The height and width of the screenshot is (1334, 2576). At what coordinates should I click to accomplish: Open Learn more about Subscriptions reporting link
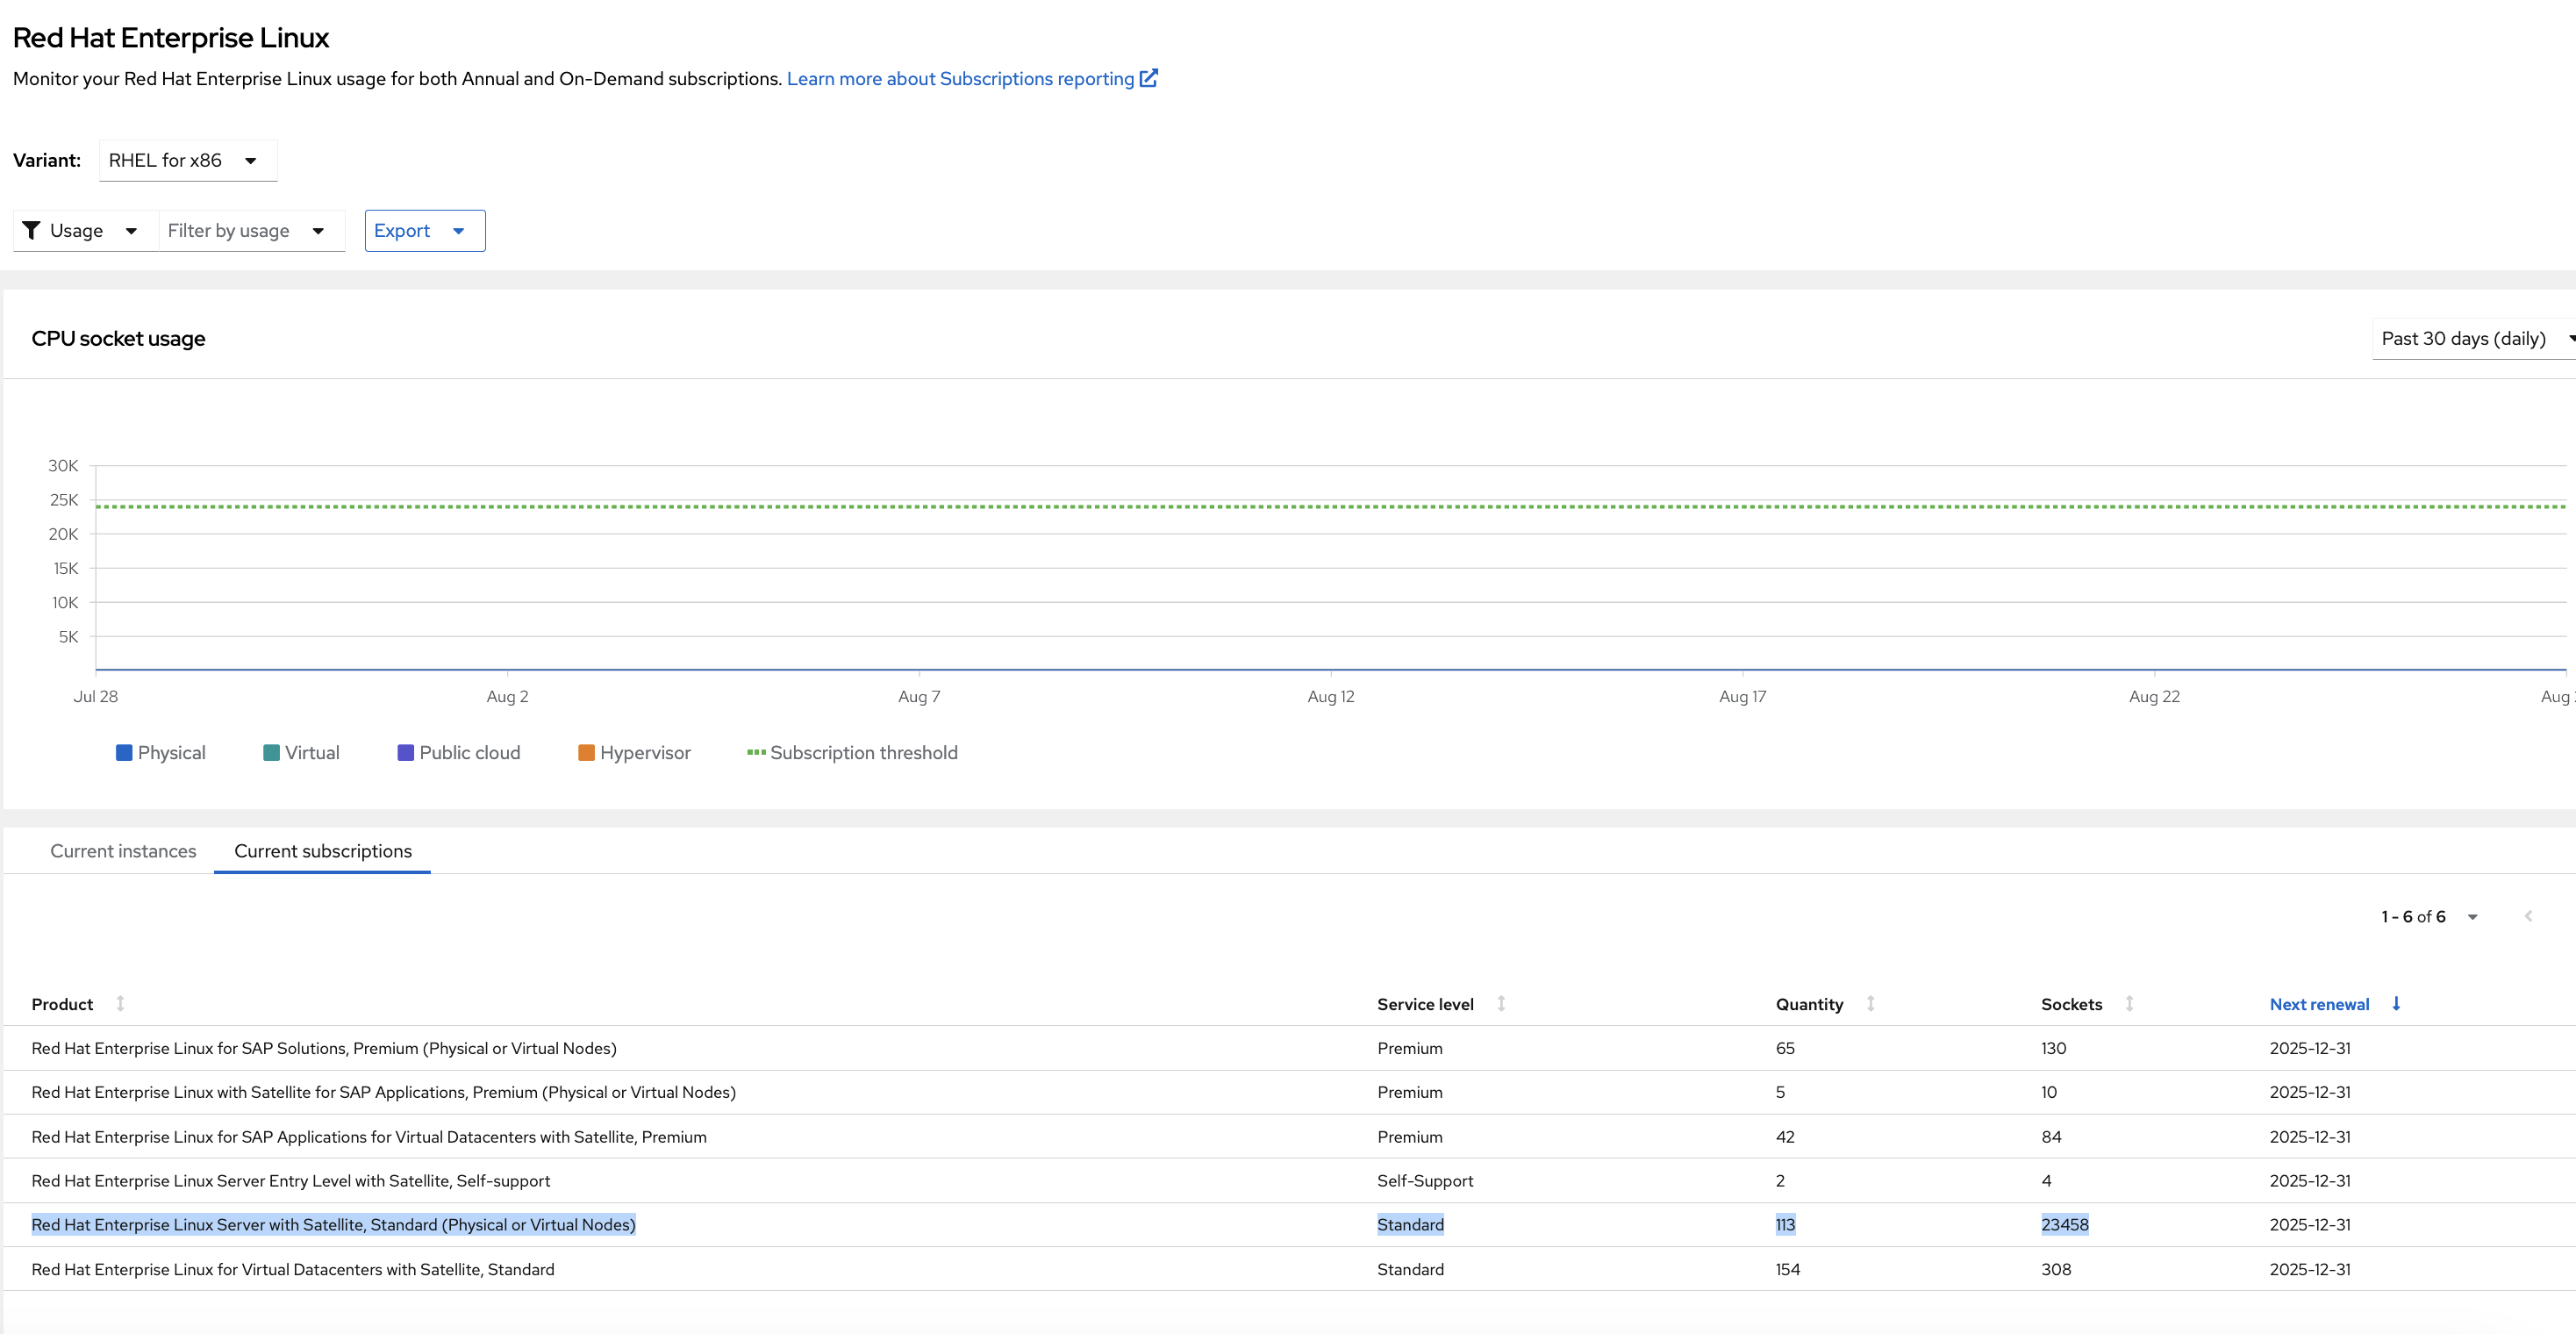click(960, 78)
